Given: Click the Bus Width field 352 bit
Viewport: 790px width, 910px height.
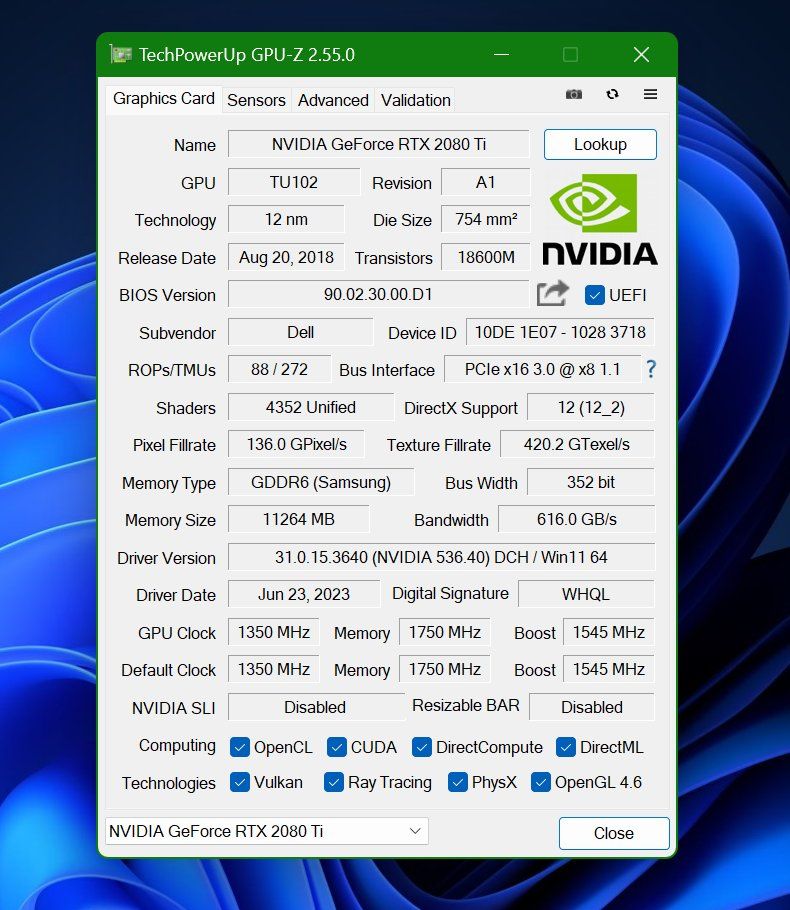Looking at the screenshot, I should click(x=591, y=482).
